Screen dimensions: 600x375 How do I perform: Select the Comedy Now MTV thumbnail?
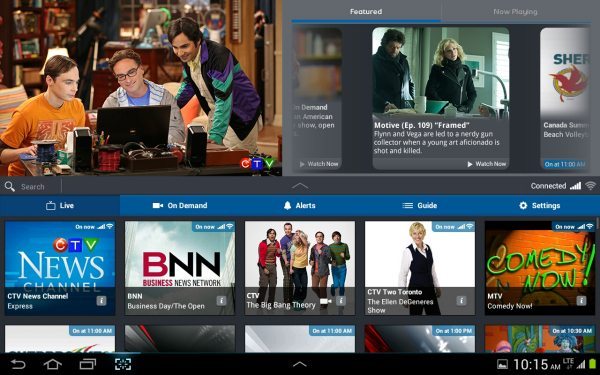[x=540, y=268]
